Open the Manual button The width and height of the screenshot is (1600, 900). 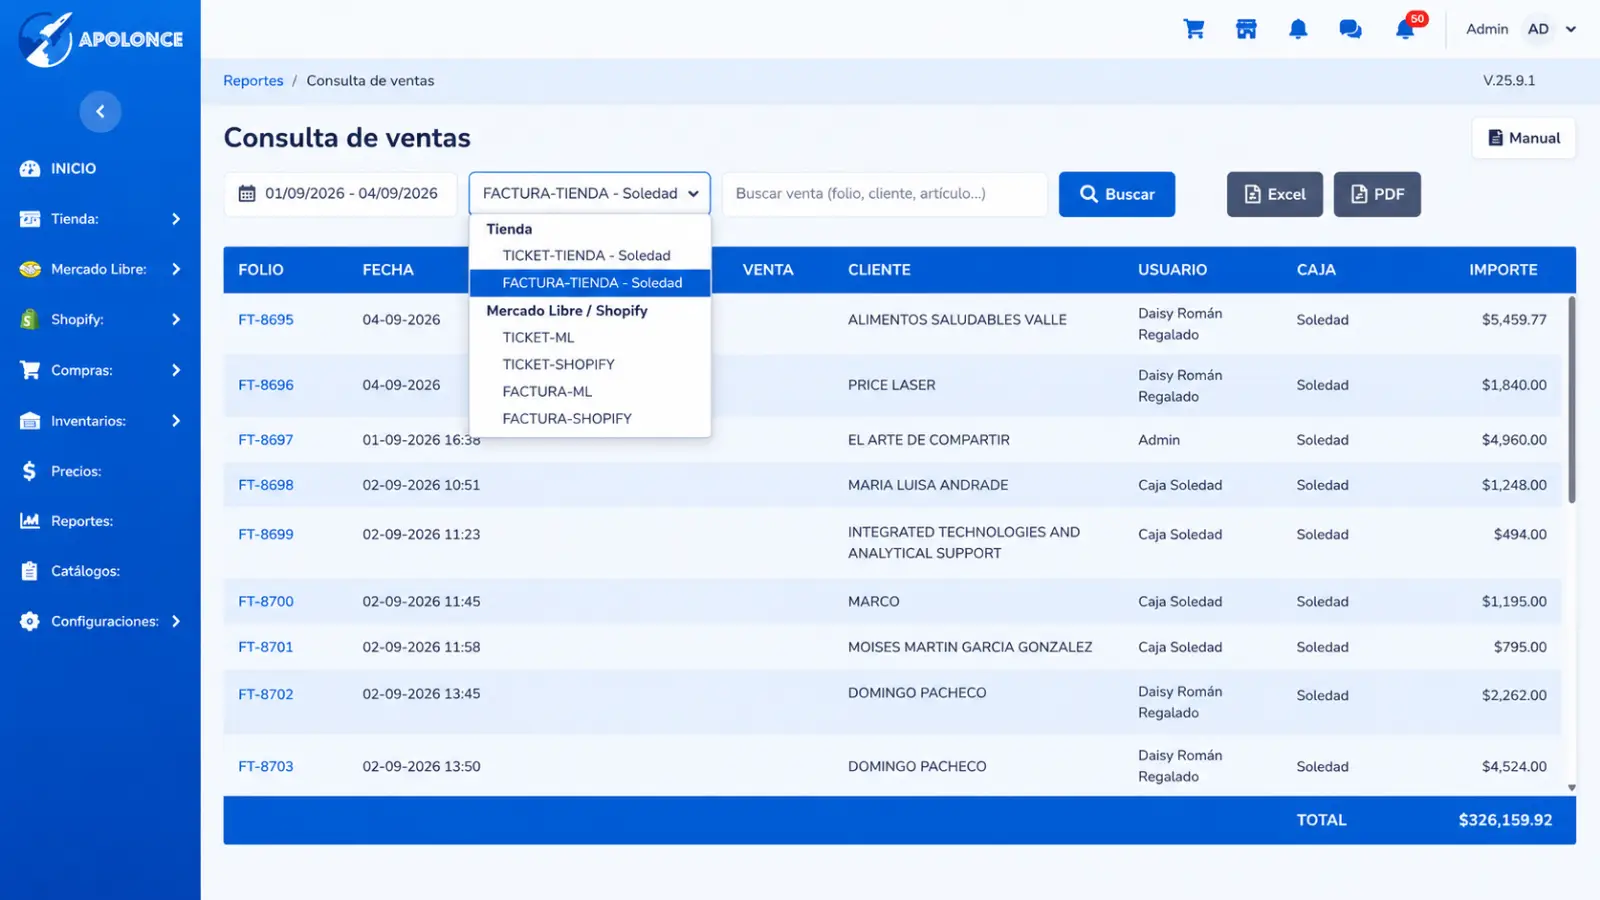(1524, 138)
